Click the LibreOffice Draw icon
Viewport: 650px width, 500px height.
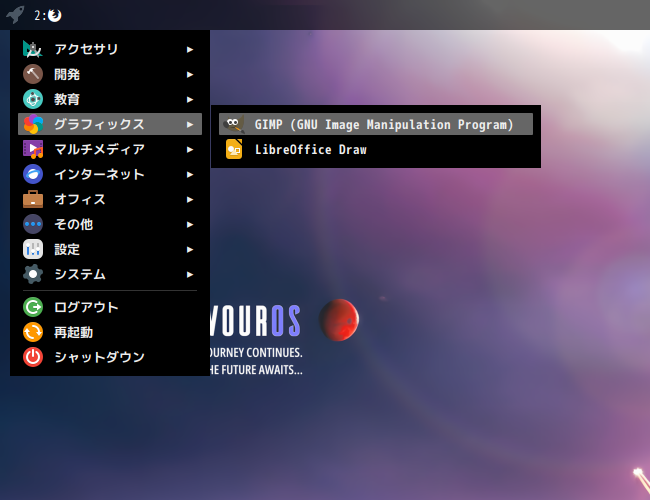(x=234, y=149)
